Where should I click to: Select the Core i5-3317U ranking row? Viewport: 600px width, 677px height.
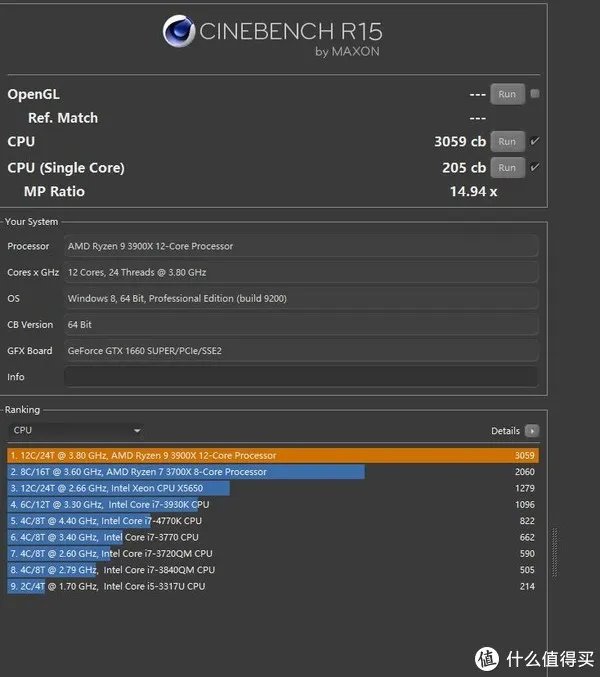click(272, 586)
